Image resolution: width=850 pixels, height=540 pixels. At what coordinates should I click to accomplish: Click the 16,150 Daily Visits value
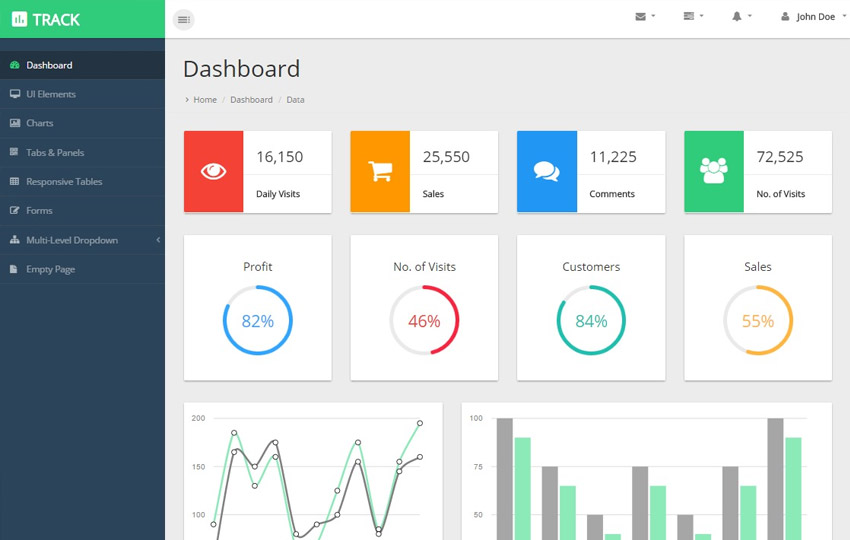pyautogui.click(x=280, y=157)
